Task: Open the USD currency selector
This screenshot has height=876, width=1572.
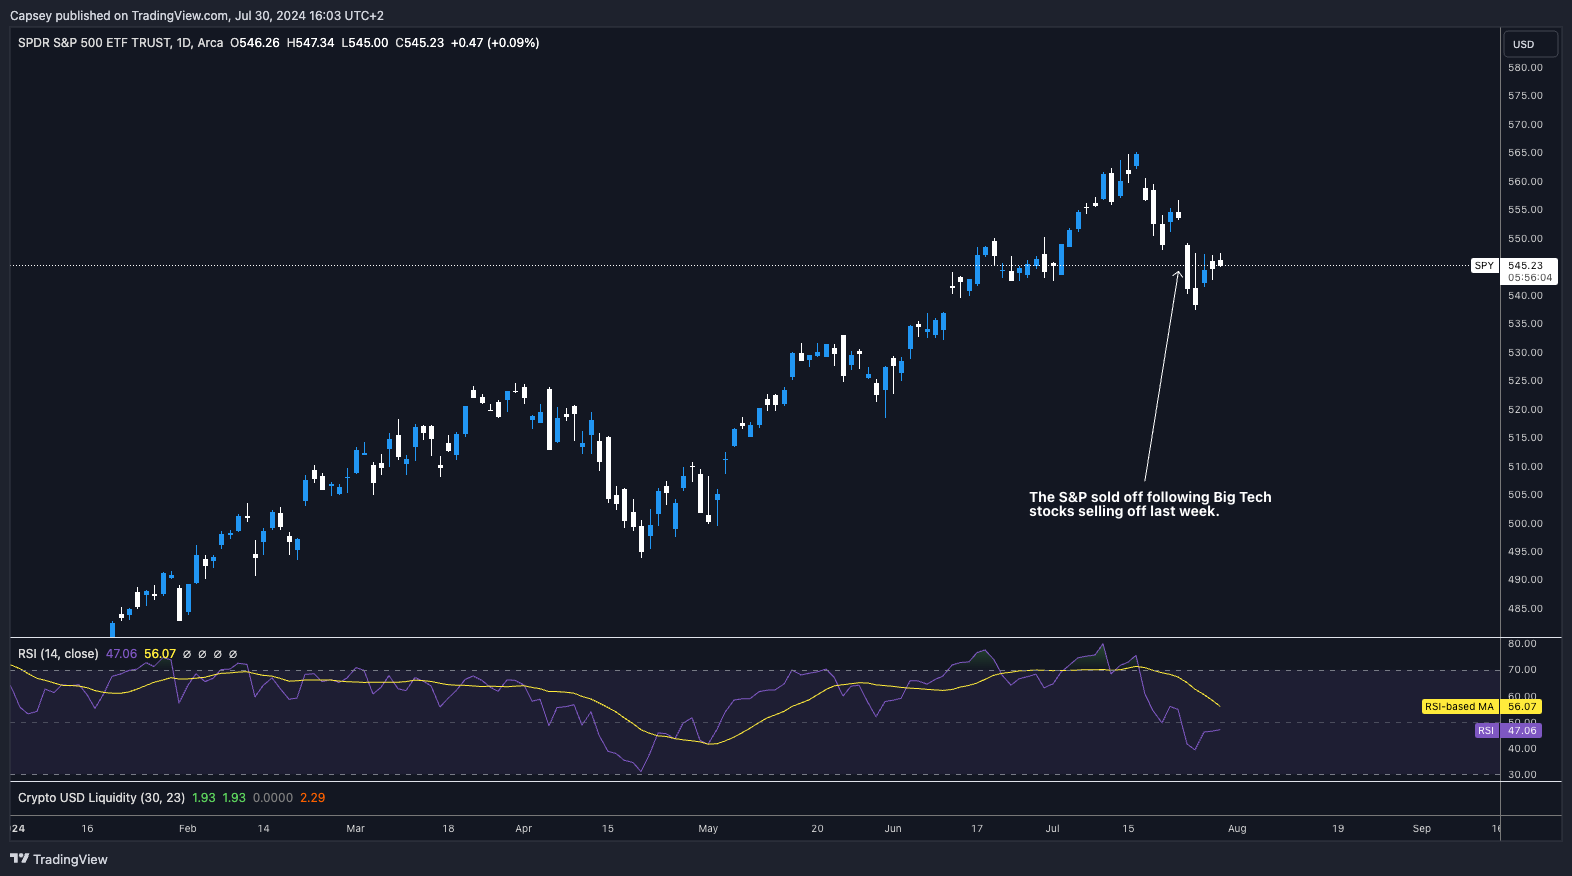Action: coord(1531,44)
